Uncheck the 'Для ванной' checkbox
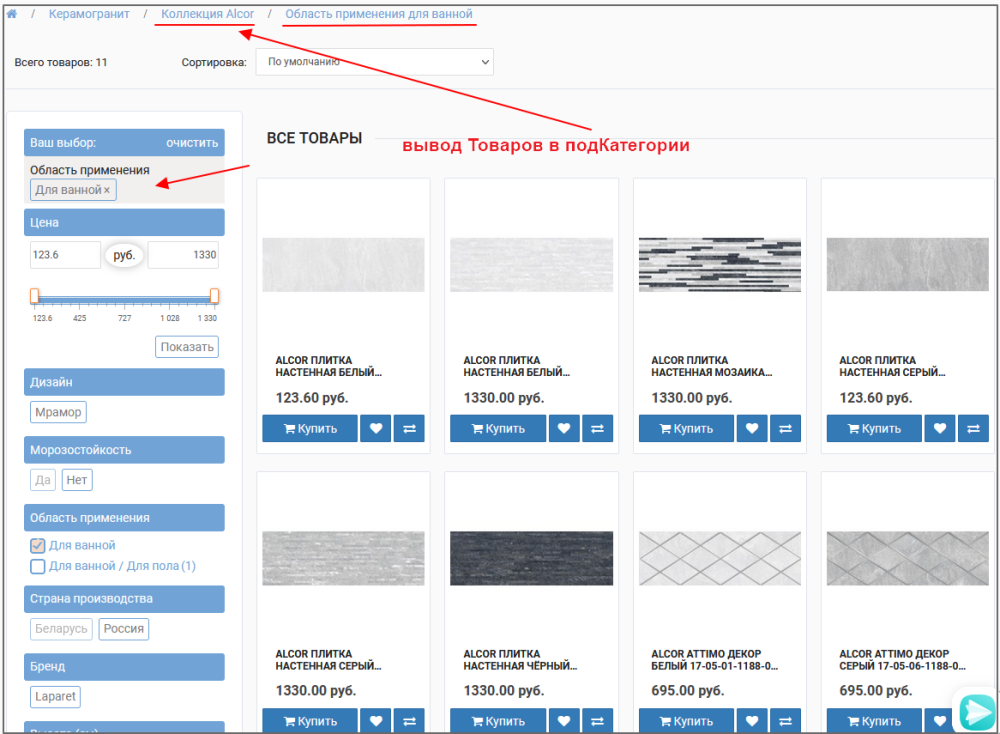The height and width of the screenshot is (734, 1000). [x=38, y=546]
